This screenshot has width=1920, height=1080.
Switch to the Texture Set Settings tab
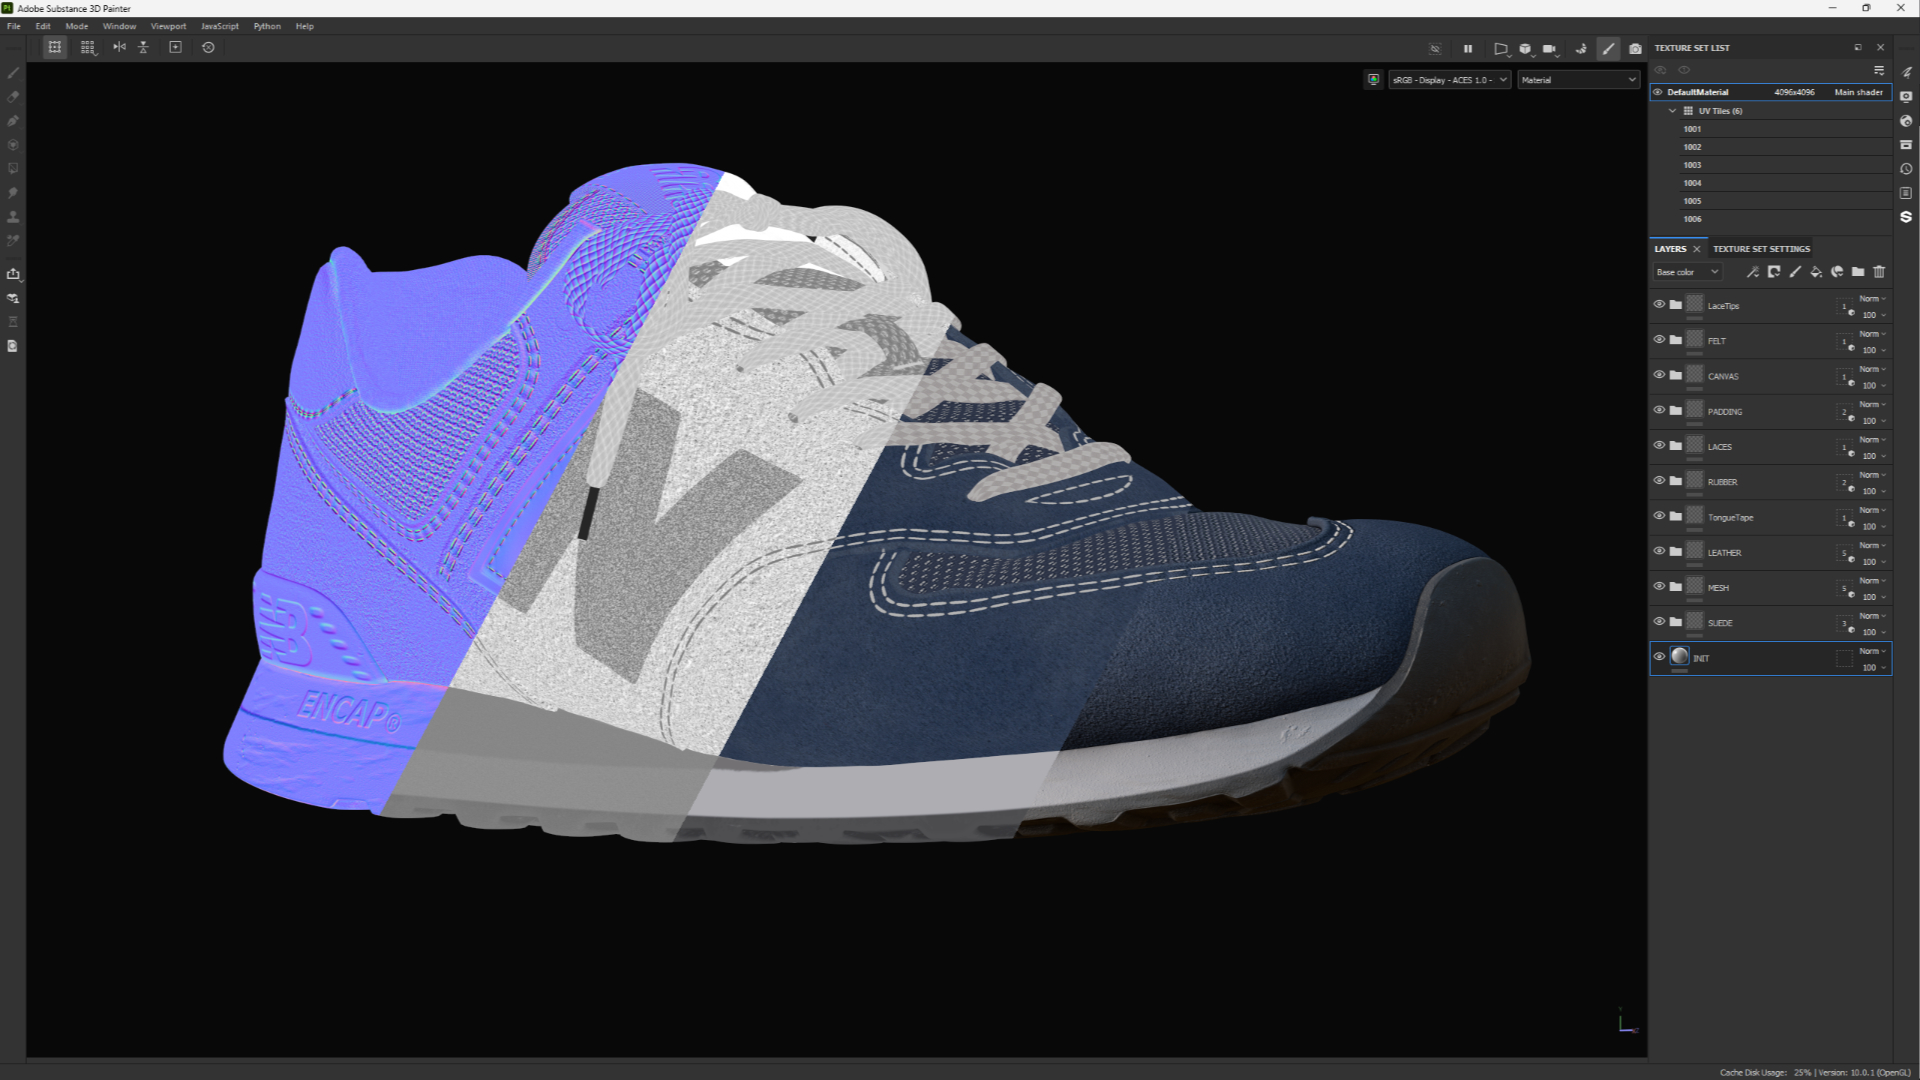tap(1761, 249)
